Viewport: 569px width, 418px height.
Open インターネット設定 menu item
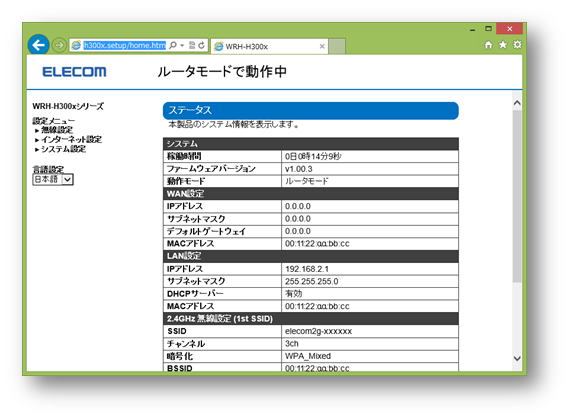(x=71, y=139)
